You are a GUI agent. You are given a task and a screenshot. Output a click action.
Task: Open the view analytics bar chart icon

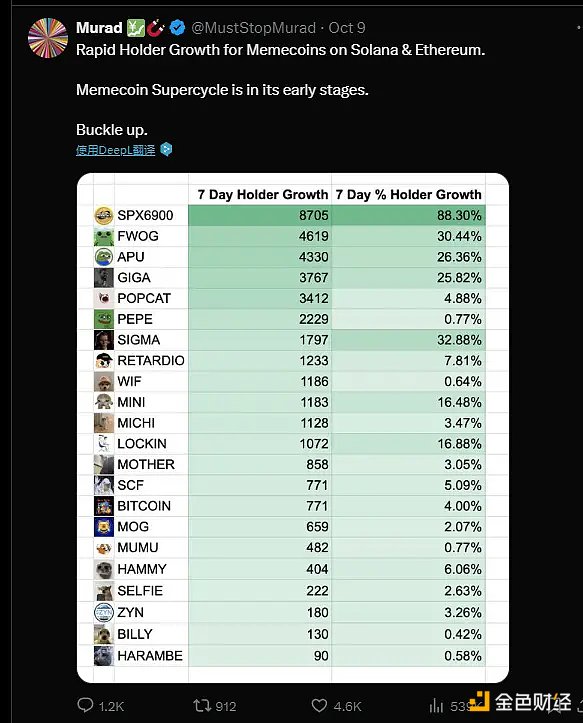(x=436, y=705)
